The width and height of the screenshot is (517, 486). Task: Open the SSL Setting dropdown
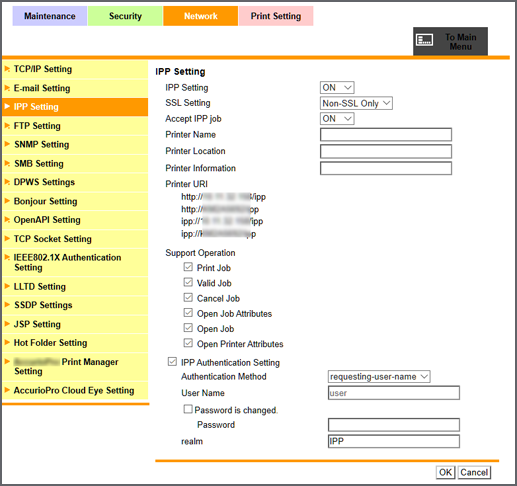tap(356, 103)
